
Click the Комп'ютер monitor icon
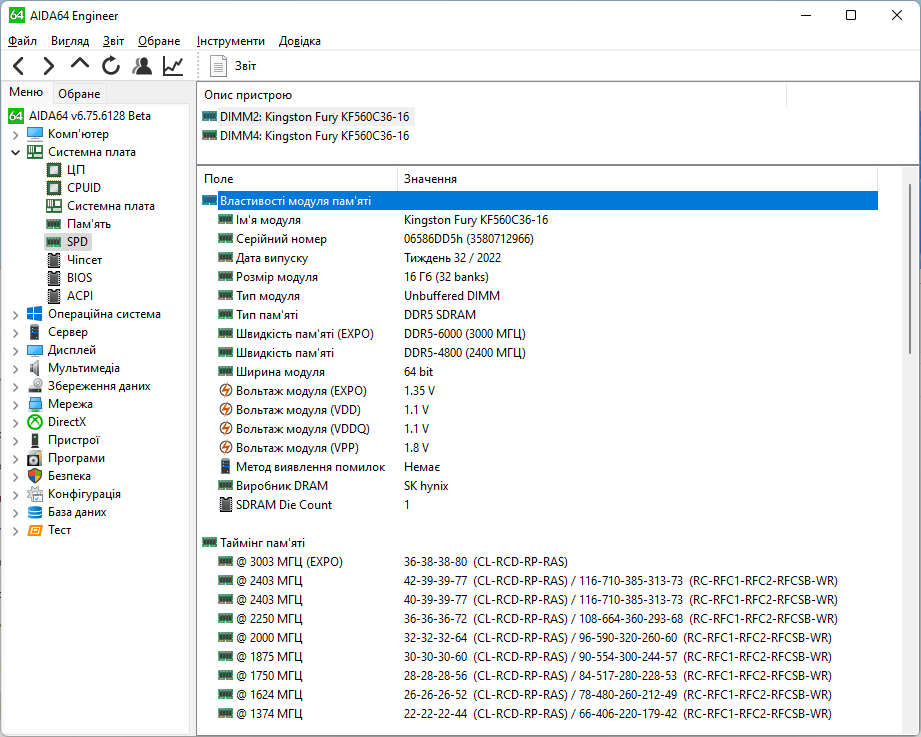(x=35, y=134)
